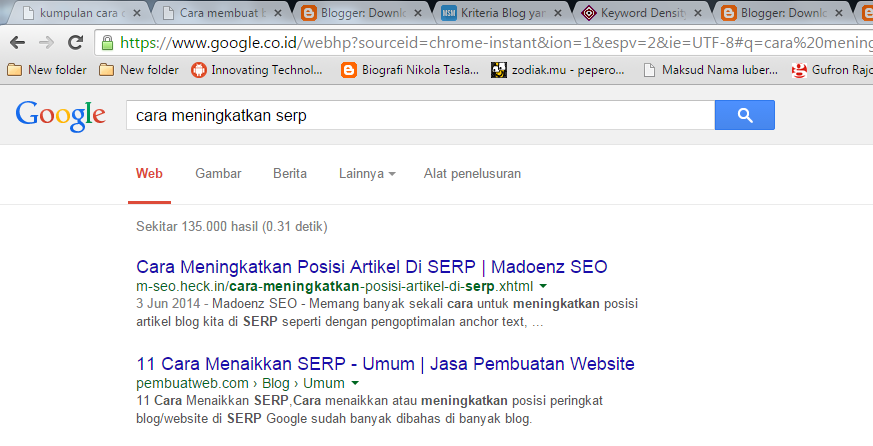The image size is (873, 446).
Task: Close the Cara membuat tab
Action: 278,13
